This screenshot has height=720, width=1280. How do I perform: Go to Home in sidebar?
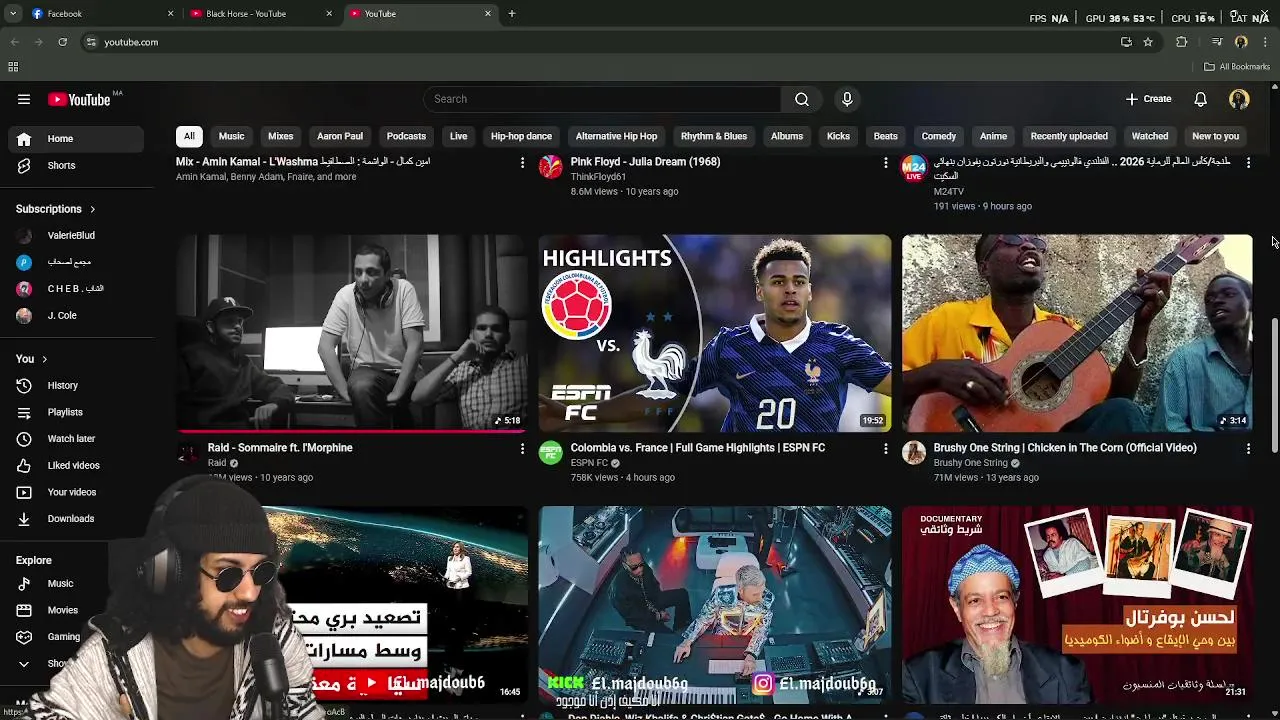click(x=78, y=139)
